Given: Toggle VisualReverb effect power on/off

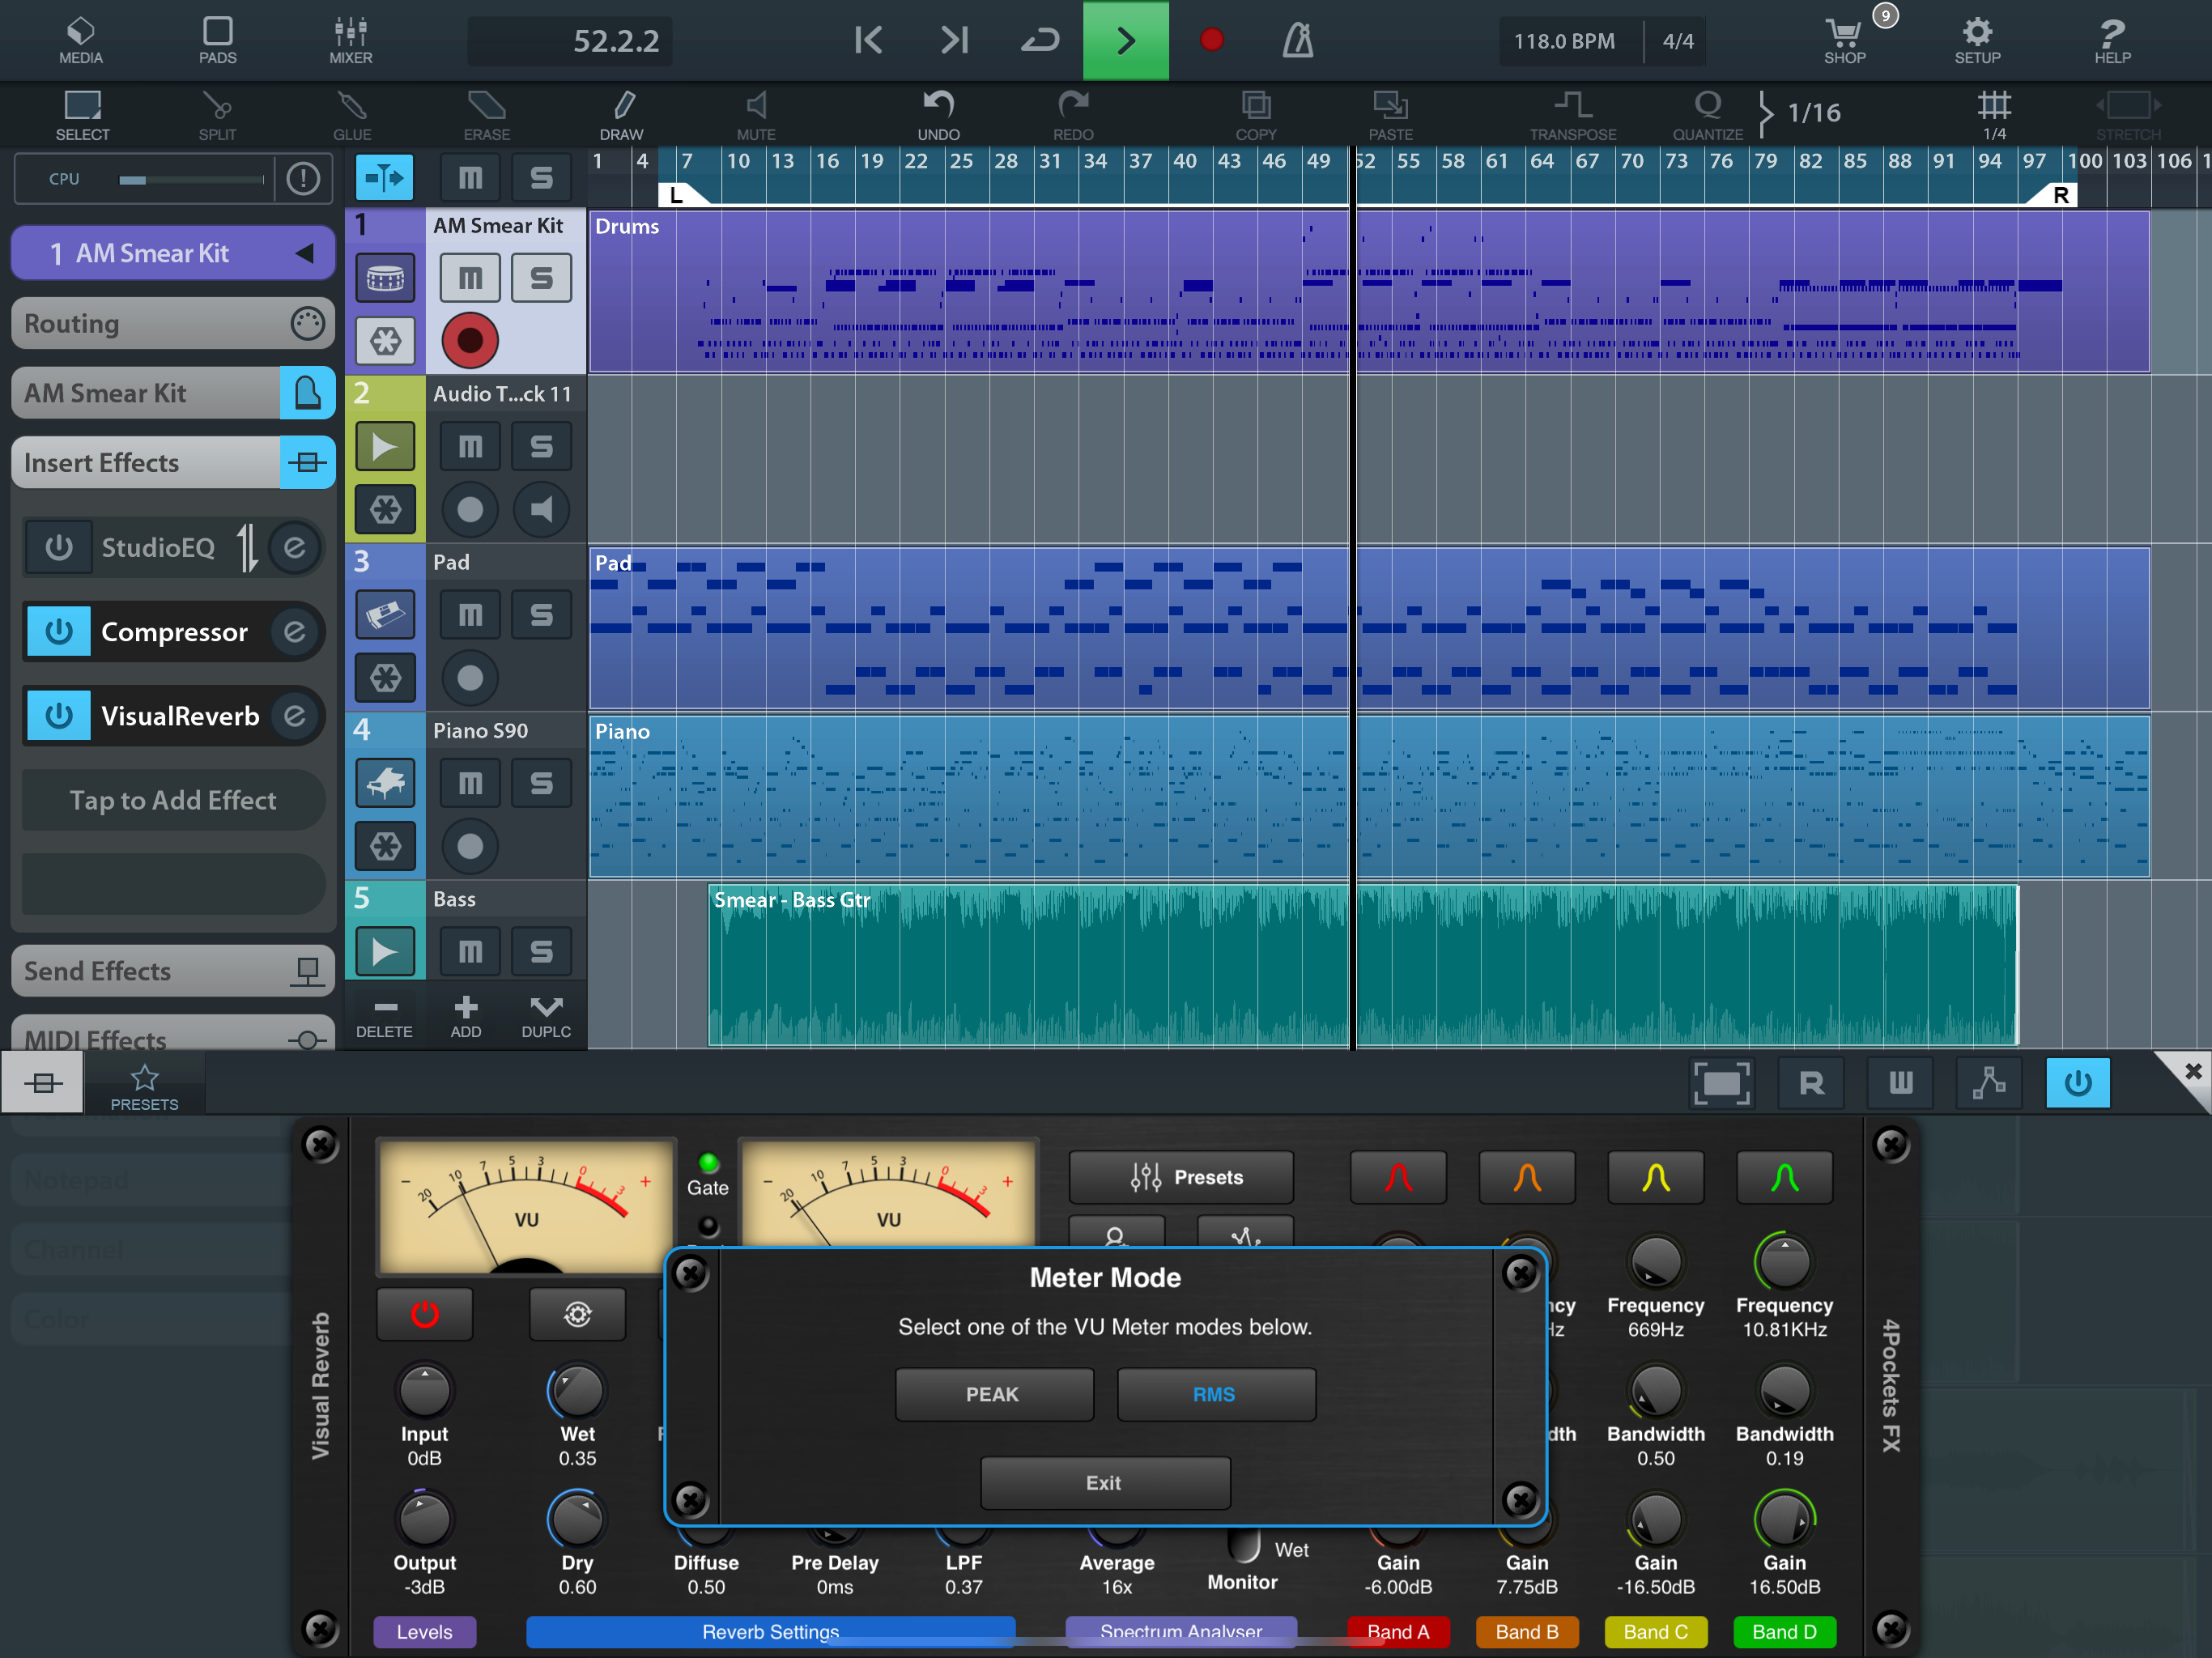Looking at the screenshot, I should point(59,716).
